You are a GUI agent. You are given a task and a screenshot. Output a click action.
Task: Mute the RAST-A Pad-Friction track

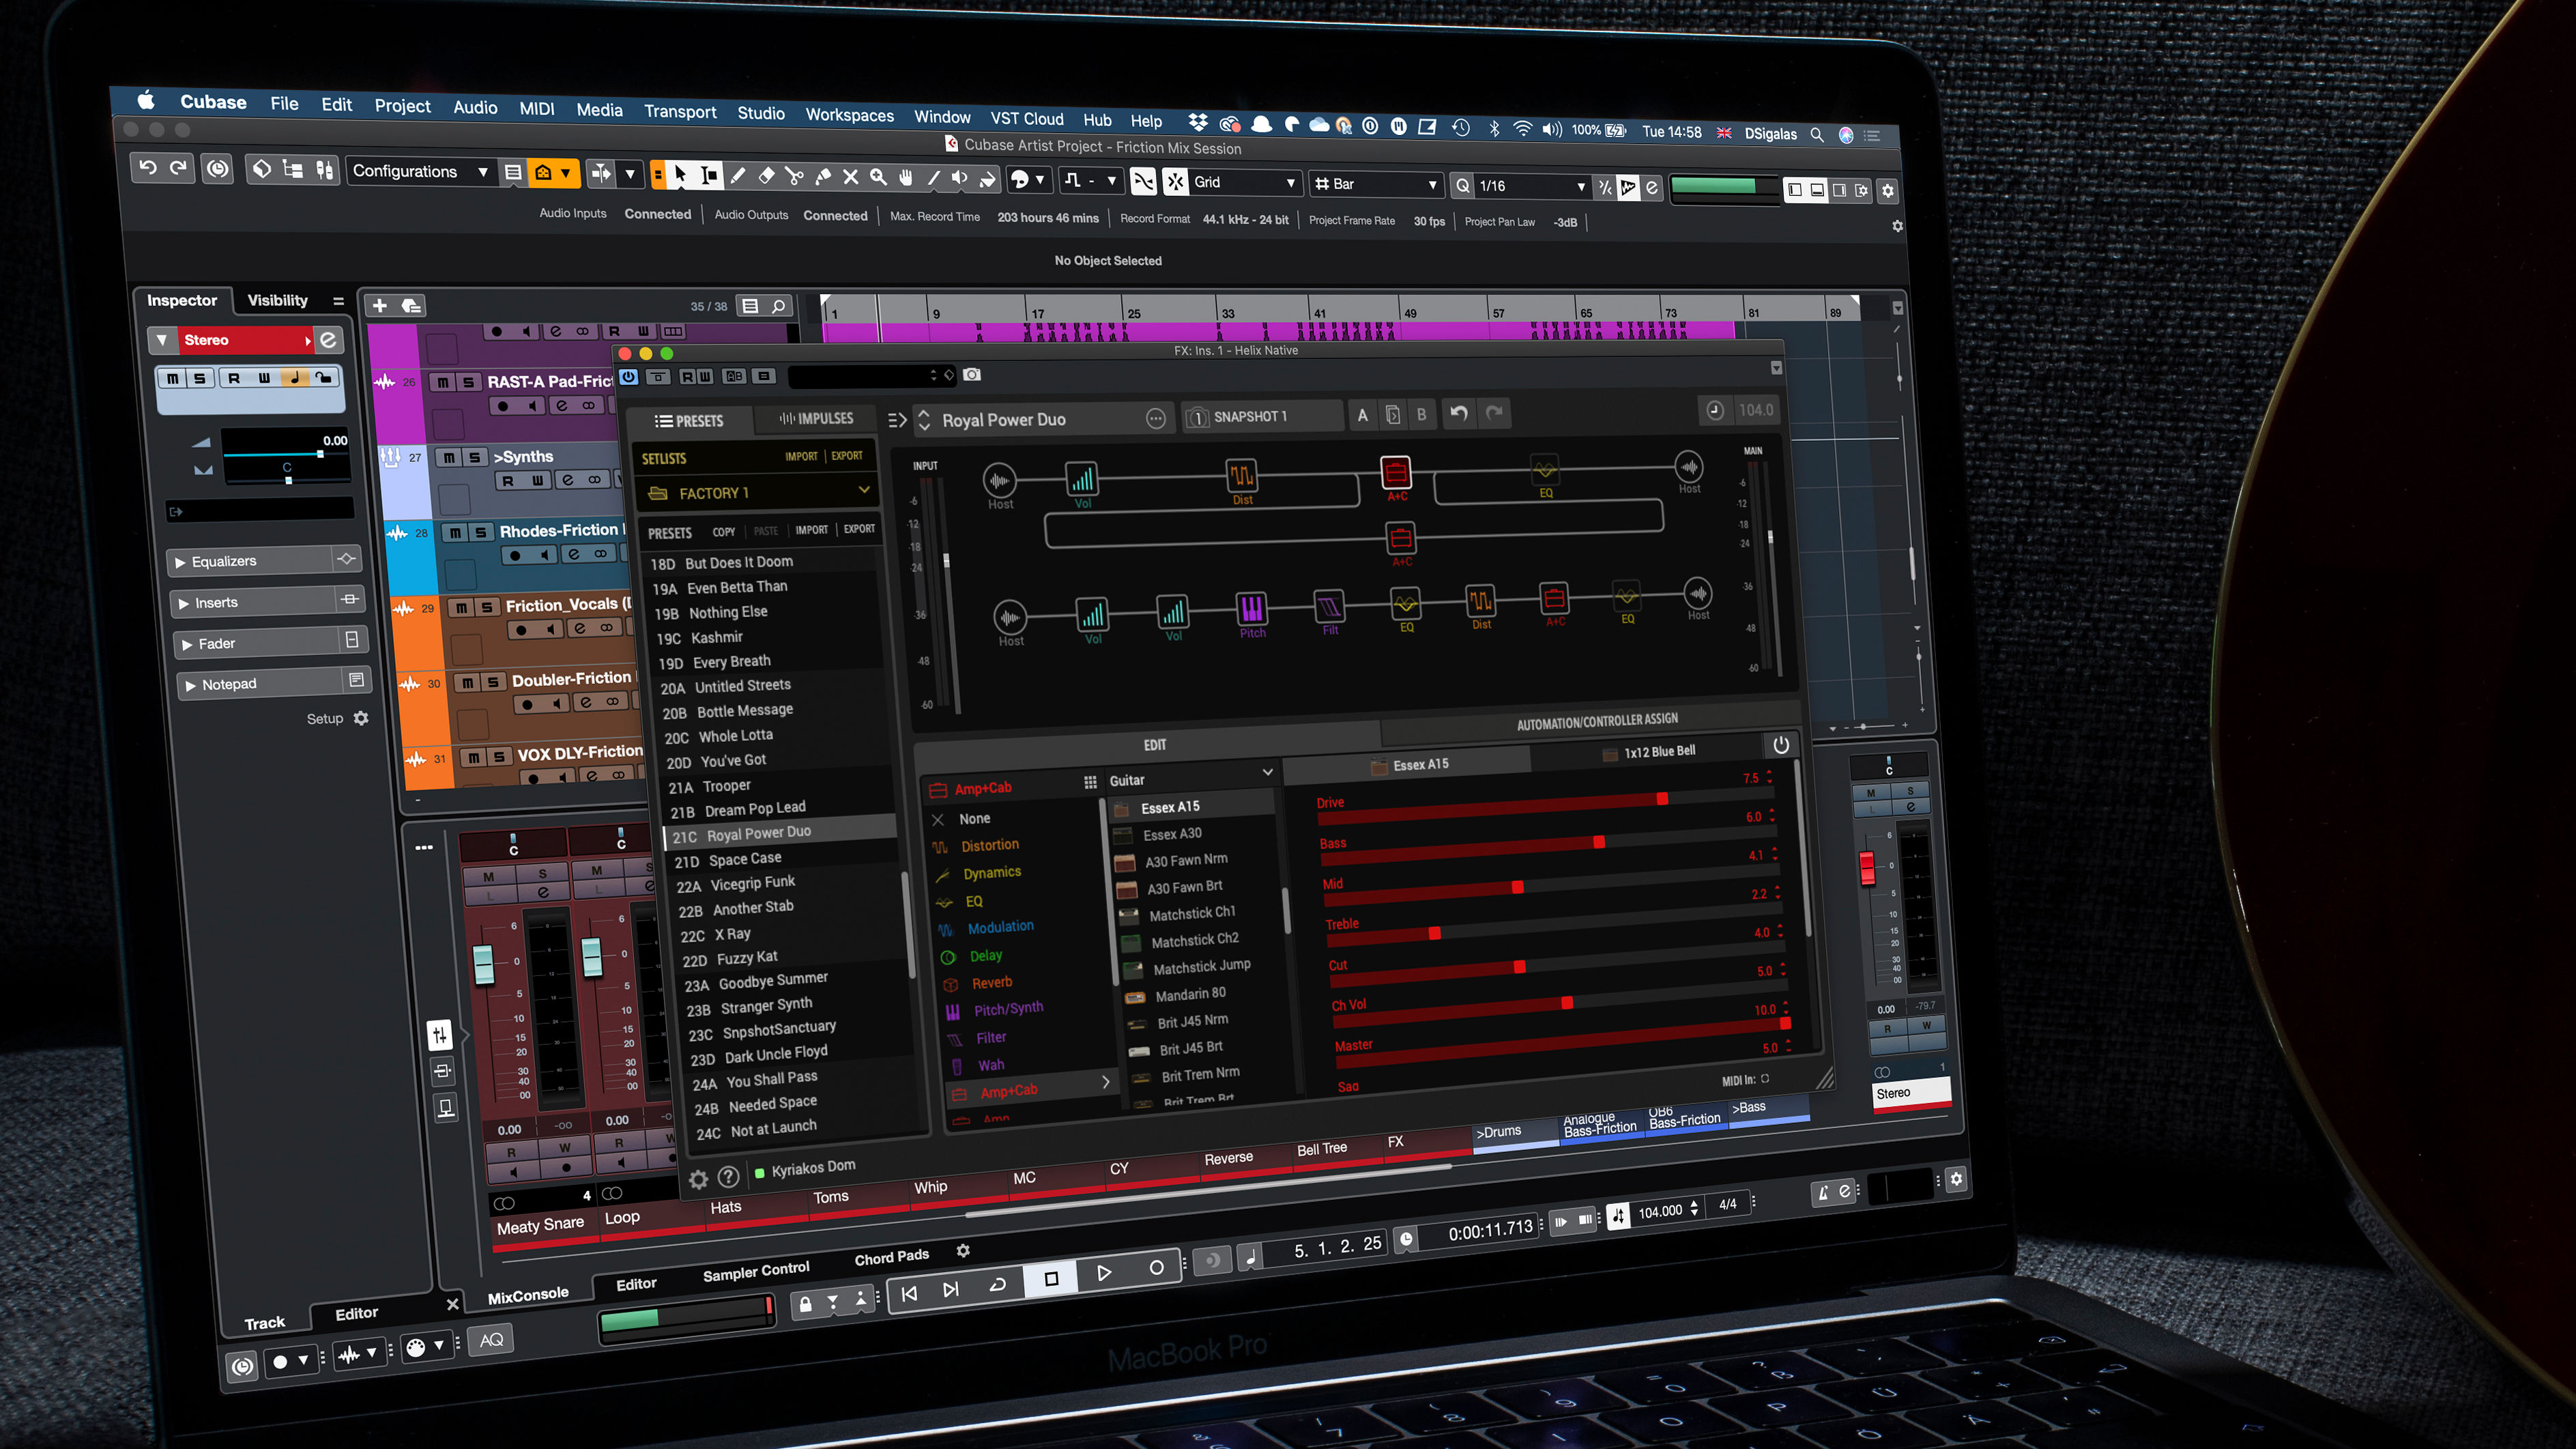(442, 382)
